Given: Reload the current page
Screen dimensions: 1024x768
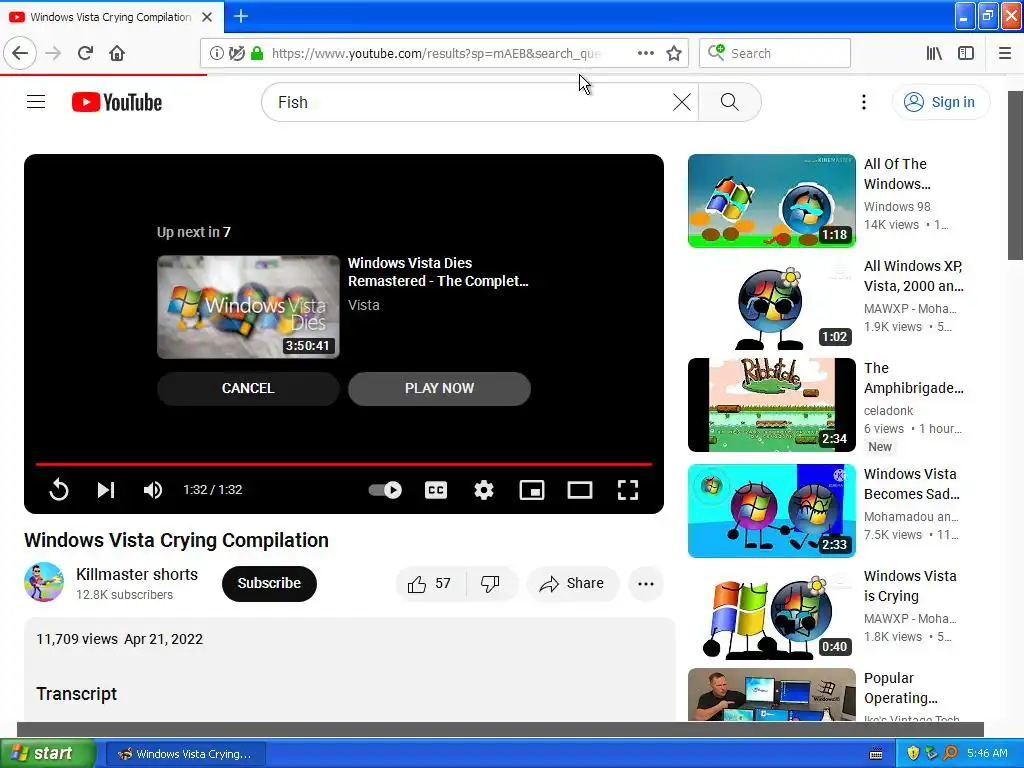Looking at the screenshot, I should click(85, 53).
